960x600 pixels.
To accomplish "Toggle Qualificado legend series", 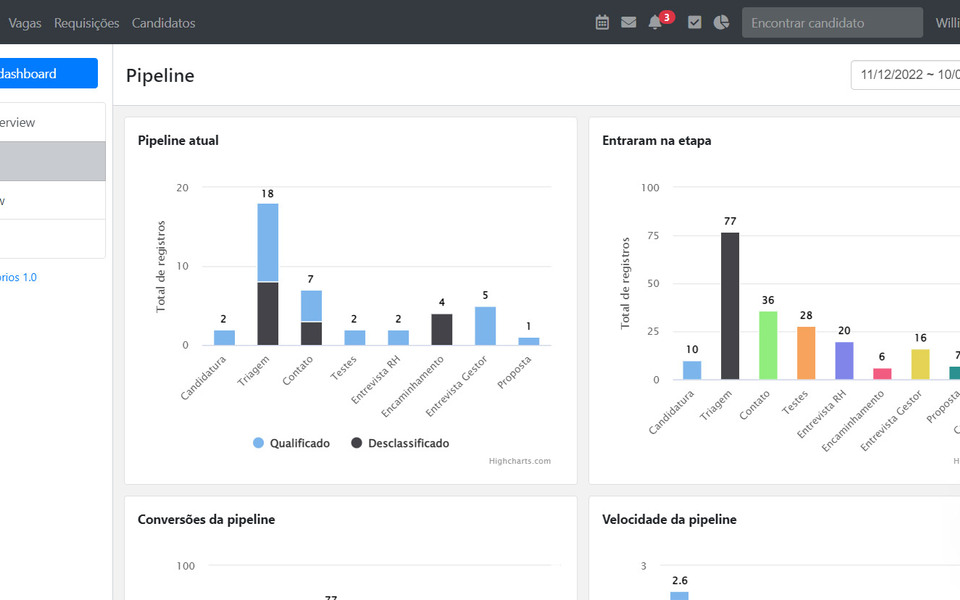I will pos(291,443).
